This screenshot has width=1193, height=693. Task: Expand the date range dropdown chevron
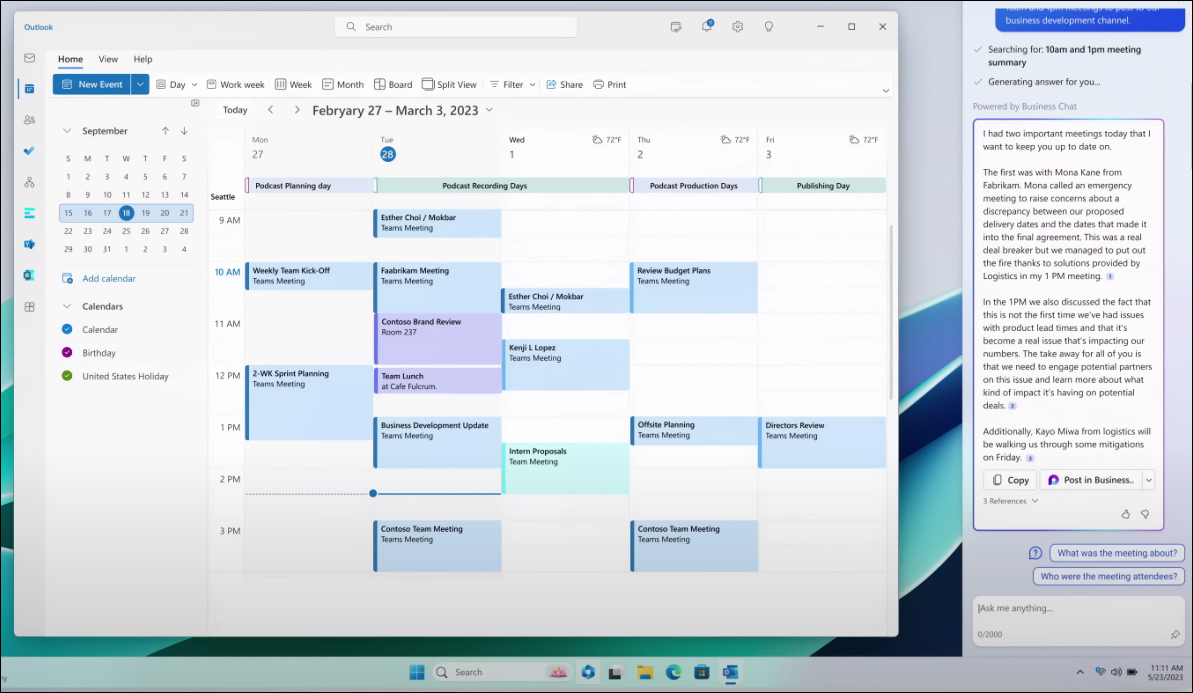point(489,110)
